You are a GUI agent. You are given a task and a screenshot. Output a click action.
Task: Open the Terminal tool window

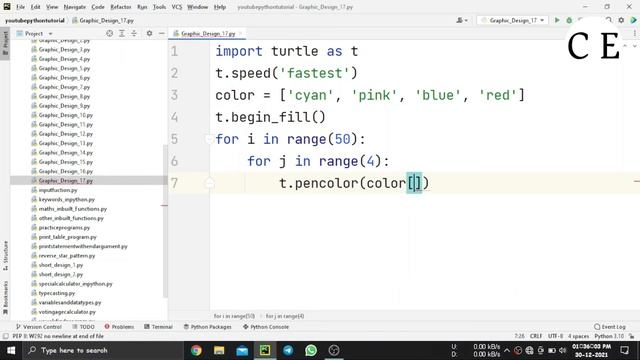(x=158, y=327)
